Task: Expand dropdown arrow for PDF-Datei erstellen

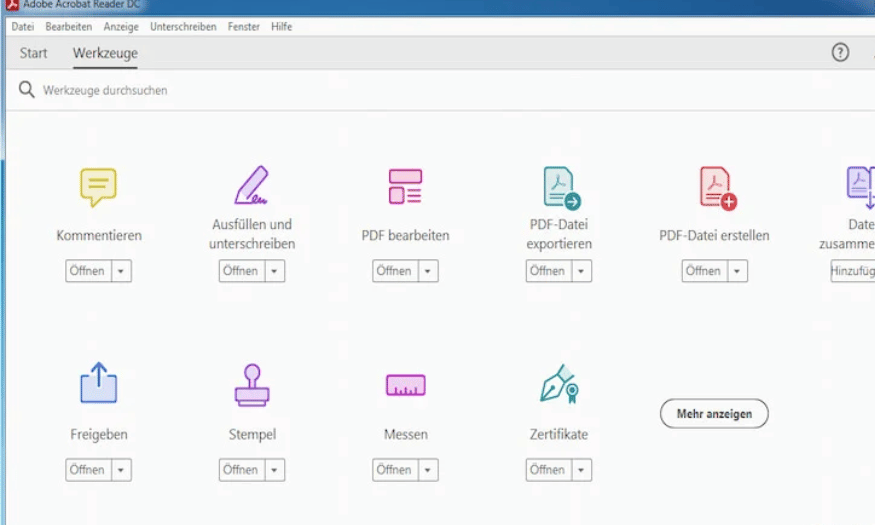Action: tap(737, 271)
